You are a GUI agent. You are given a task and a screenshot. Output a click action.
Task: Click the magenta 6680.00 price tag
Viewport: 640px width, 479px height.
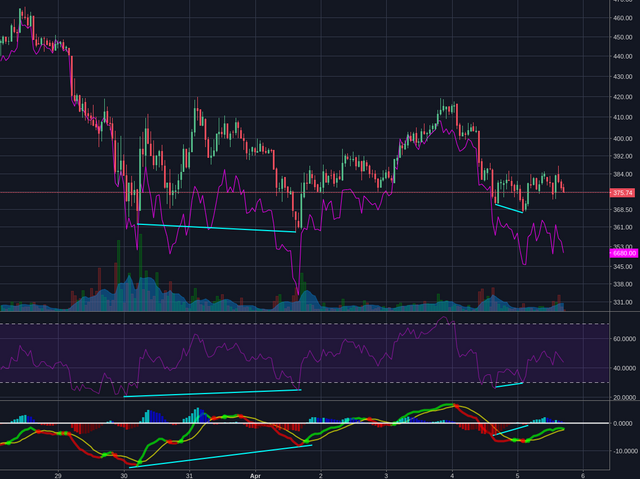pyautogui.click(x=623, y=253)
